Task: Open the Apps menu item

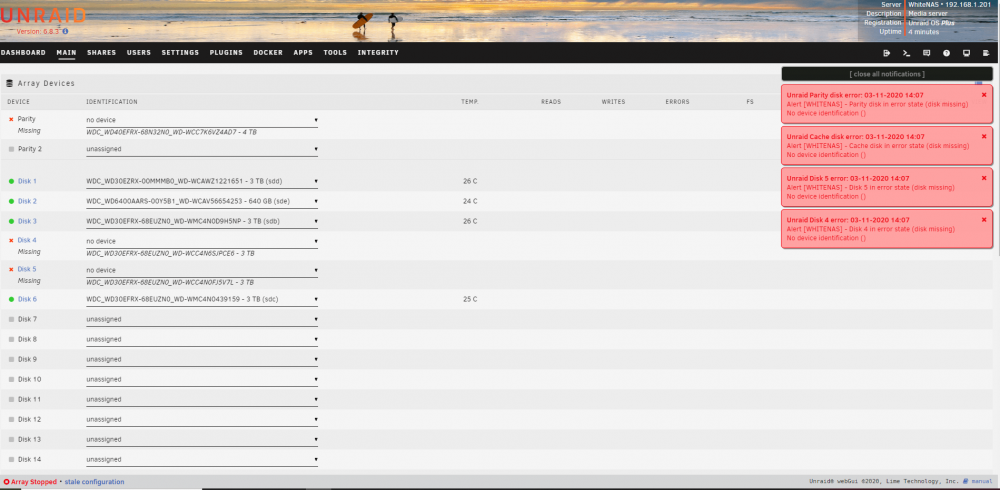Action: 303,53
